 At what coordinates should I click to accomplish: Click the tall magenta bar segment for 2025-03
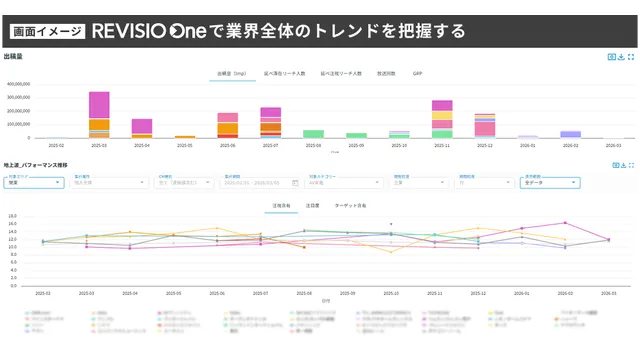(99, 105)
